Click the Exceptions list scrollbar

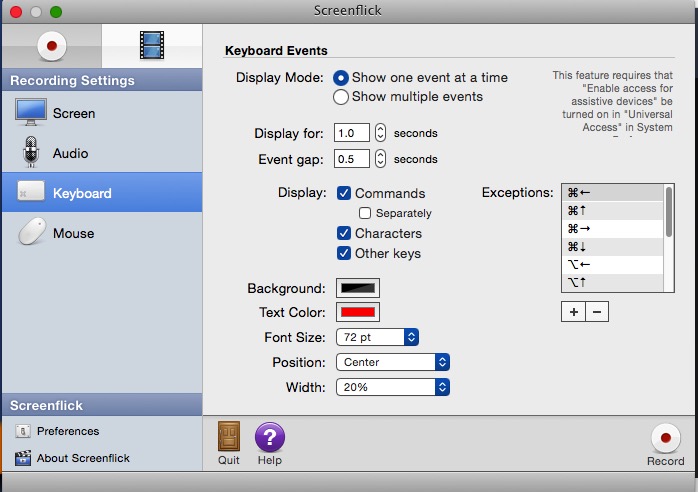tap(669, 212)
